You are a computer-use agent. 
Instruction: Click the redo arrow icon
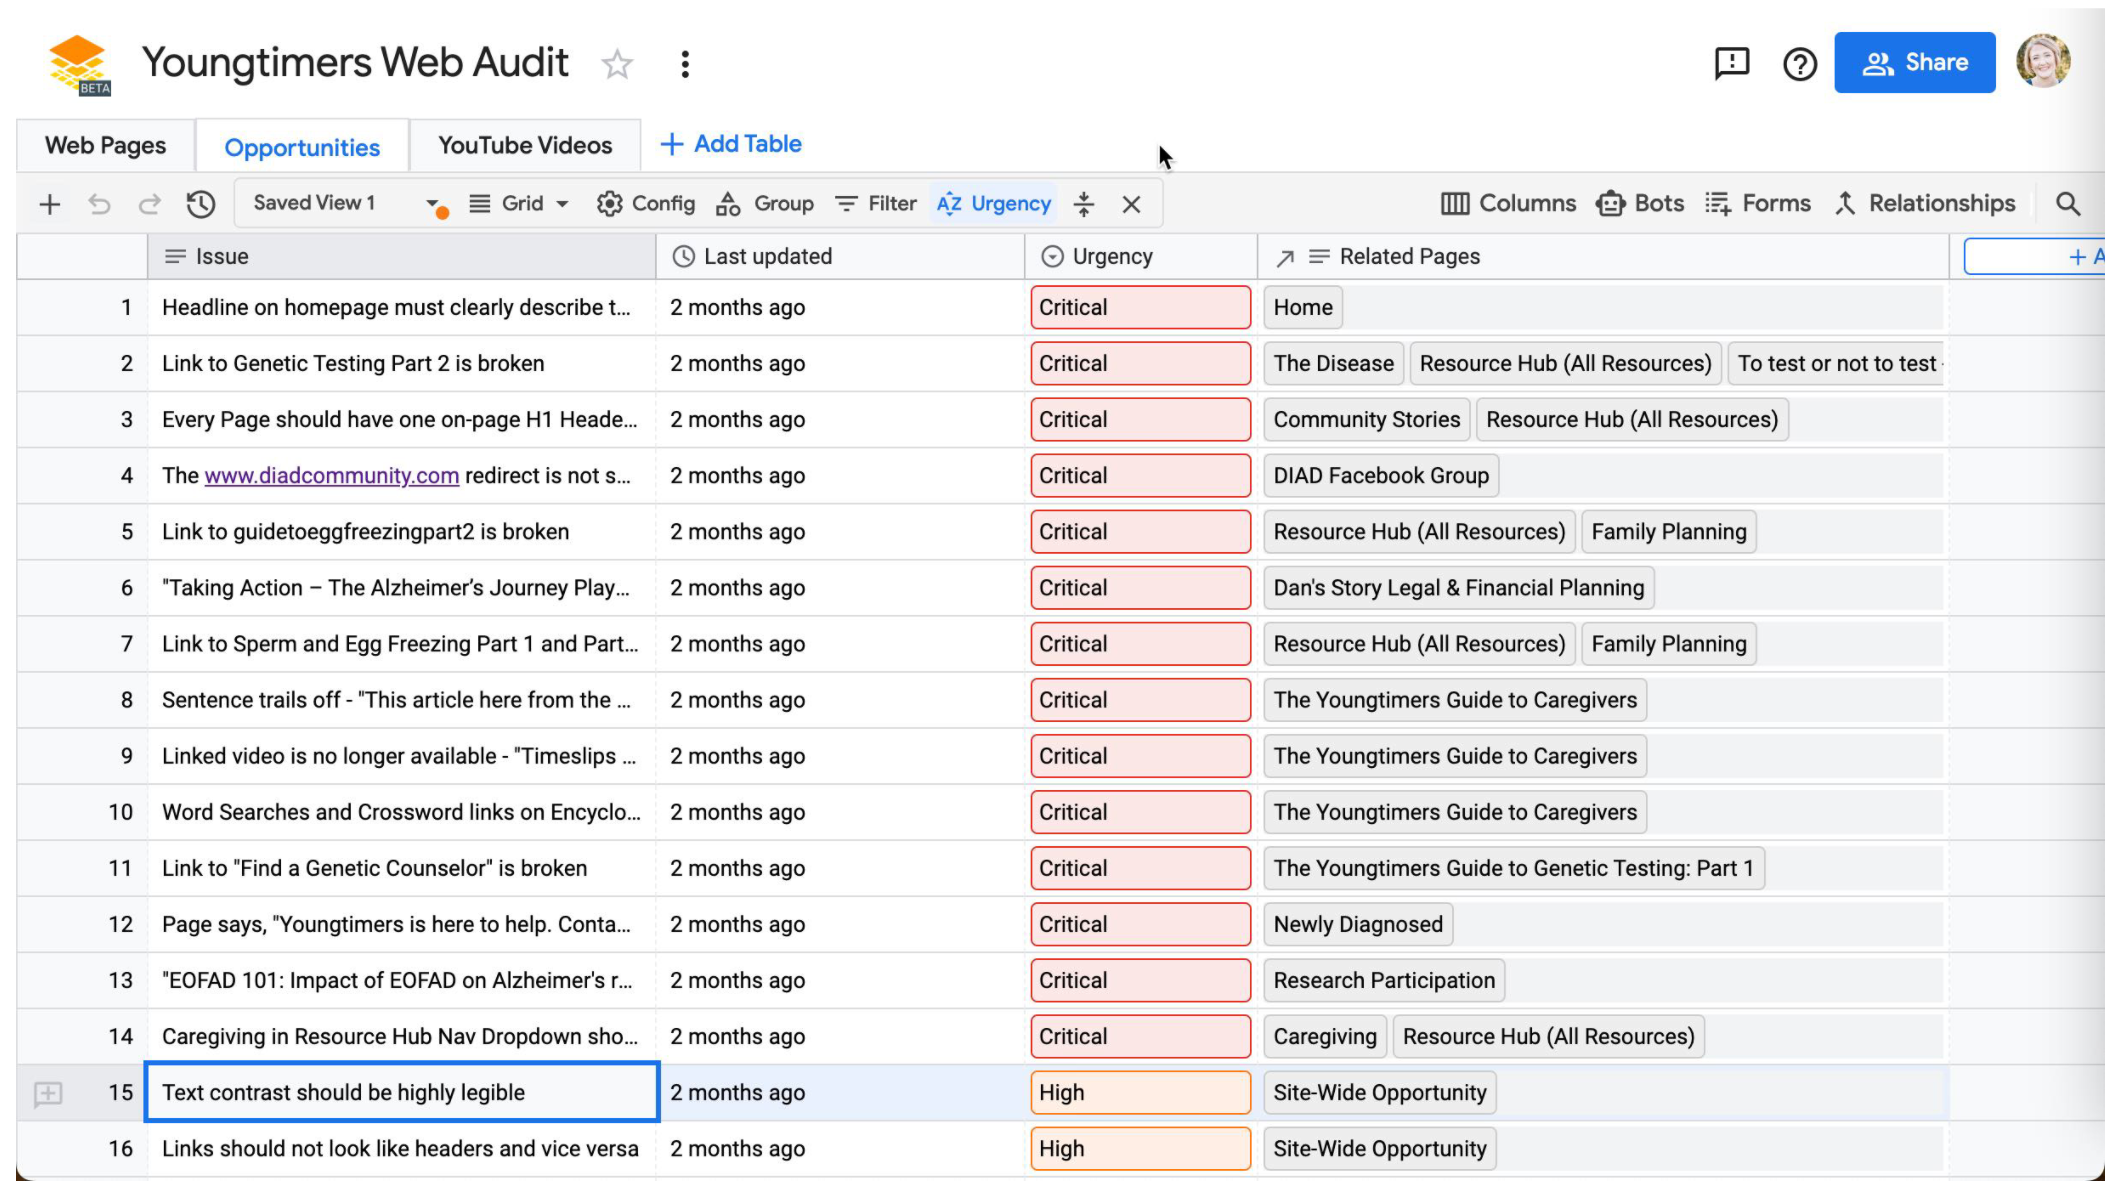pyautogui.click(x=149, y=205)
